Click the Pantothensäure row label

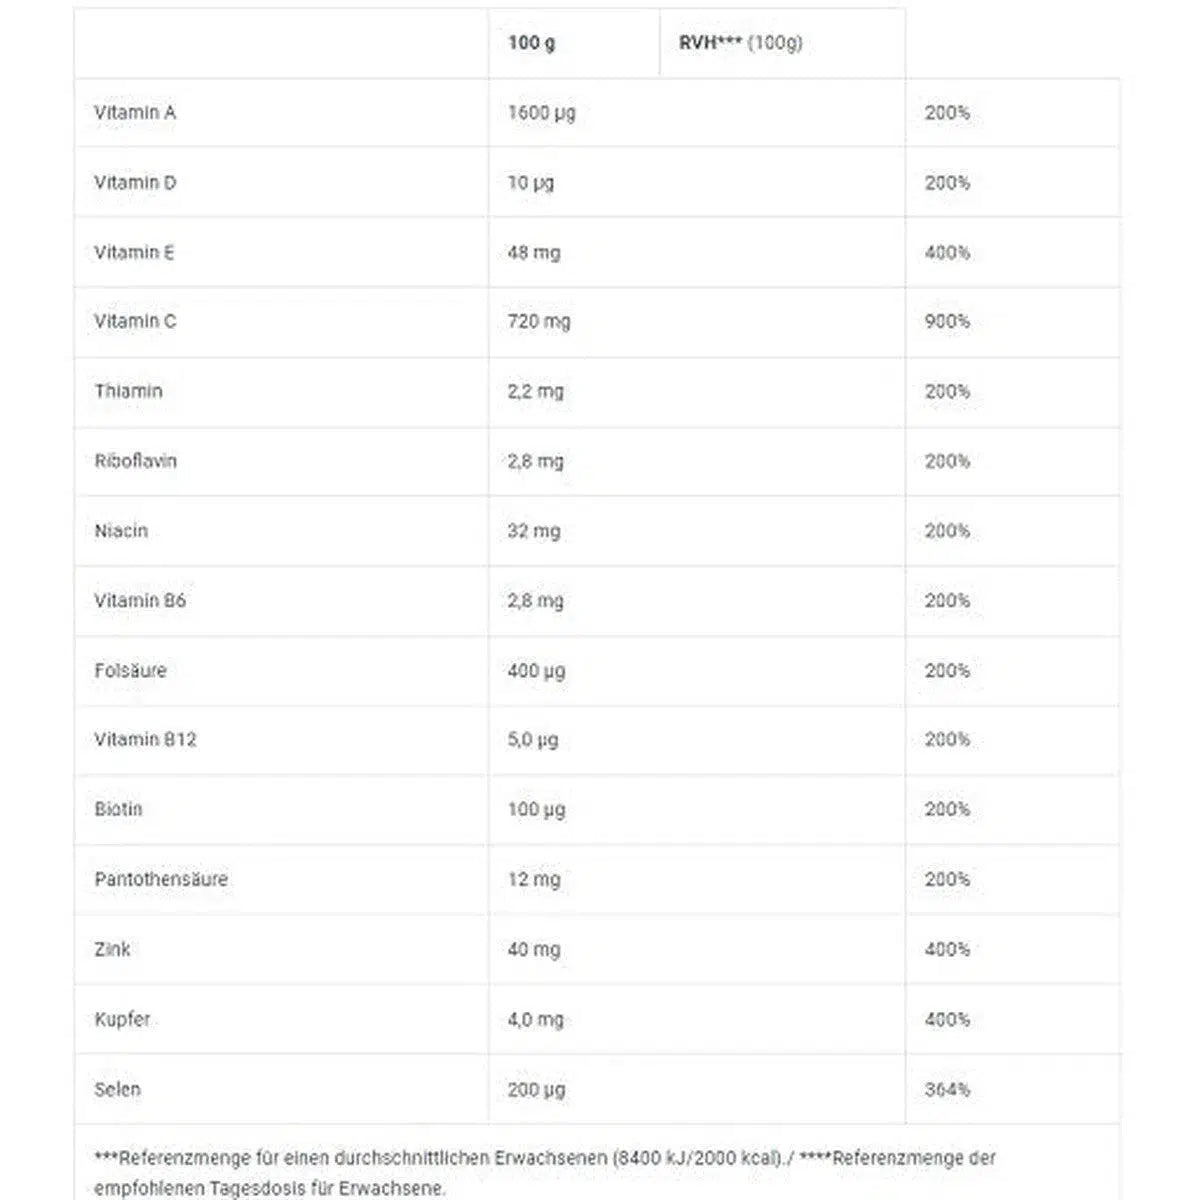161,879
